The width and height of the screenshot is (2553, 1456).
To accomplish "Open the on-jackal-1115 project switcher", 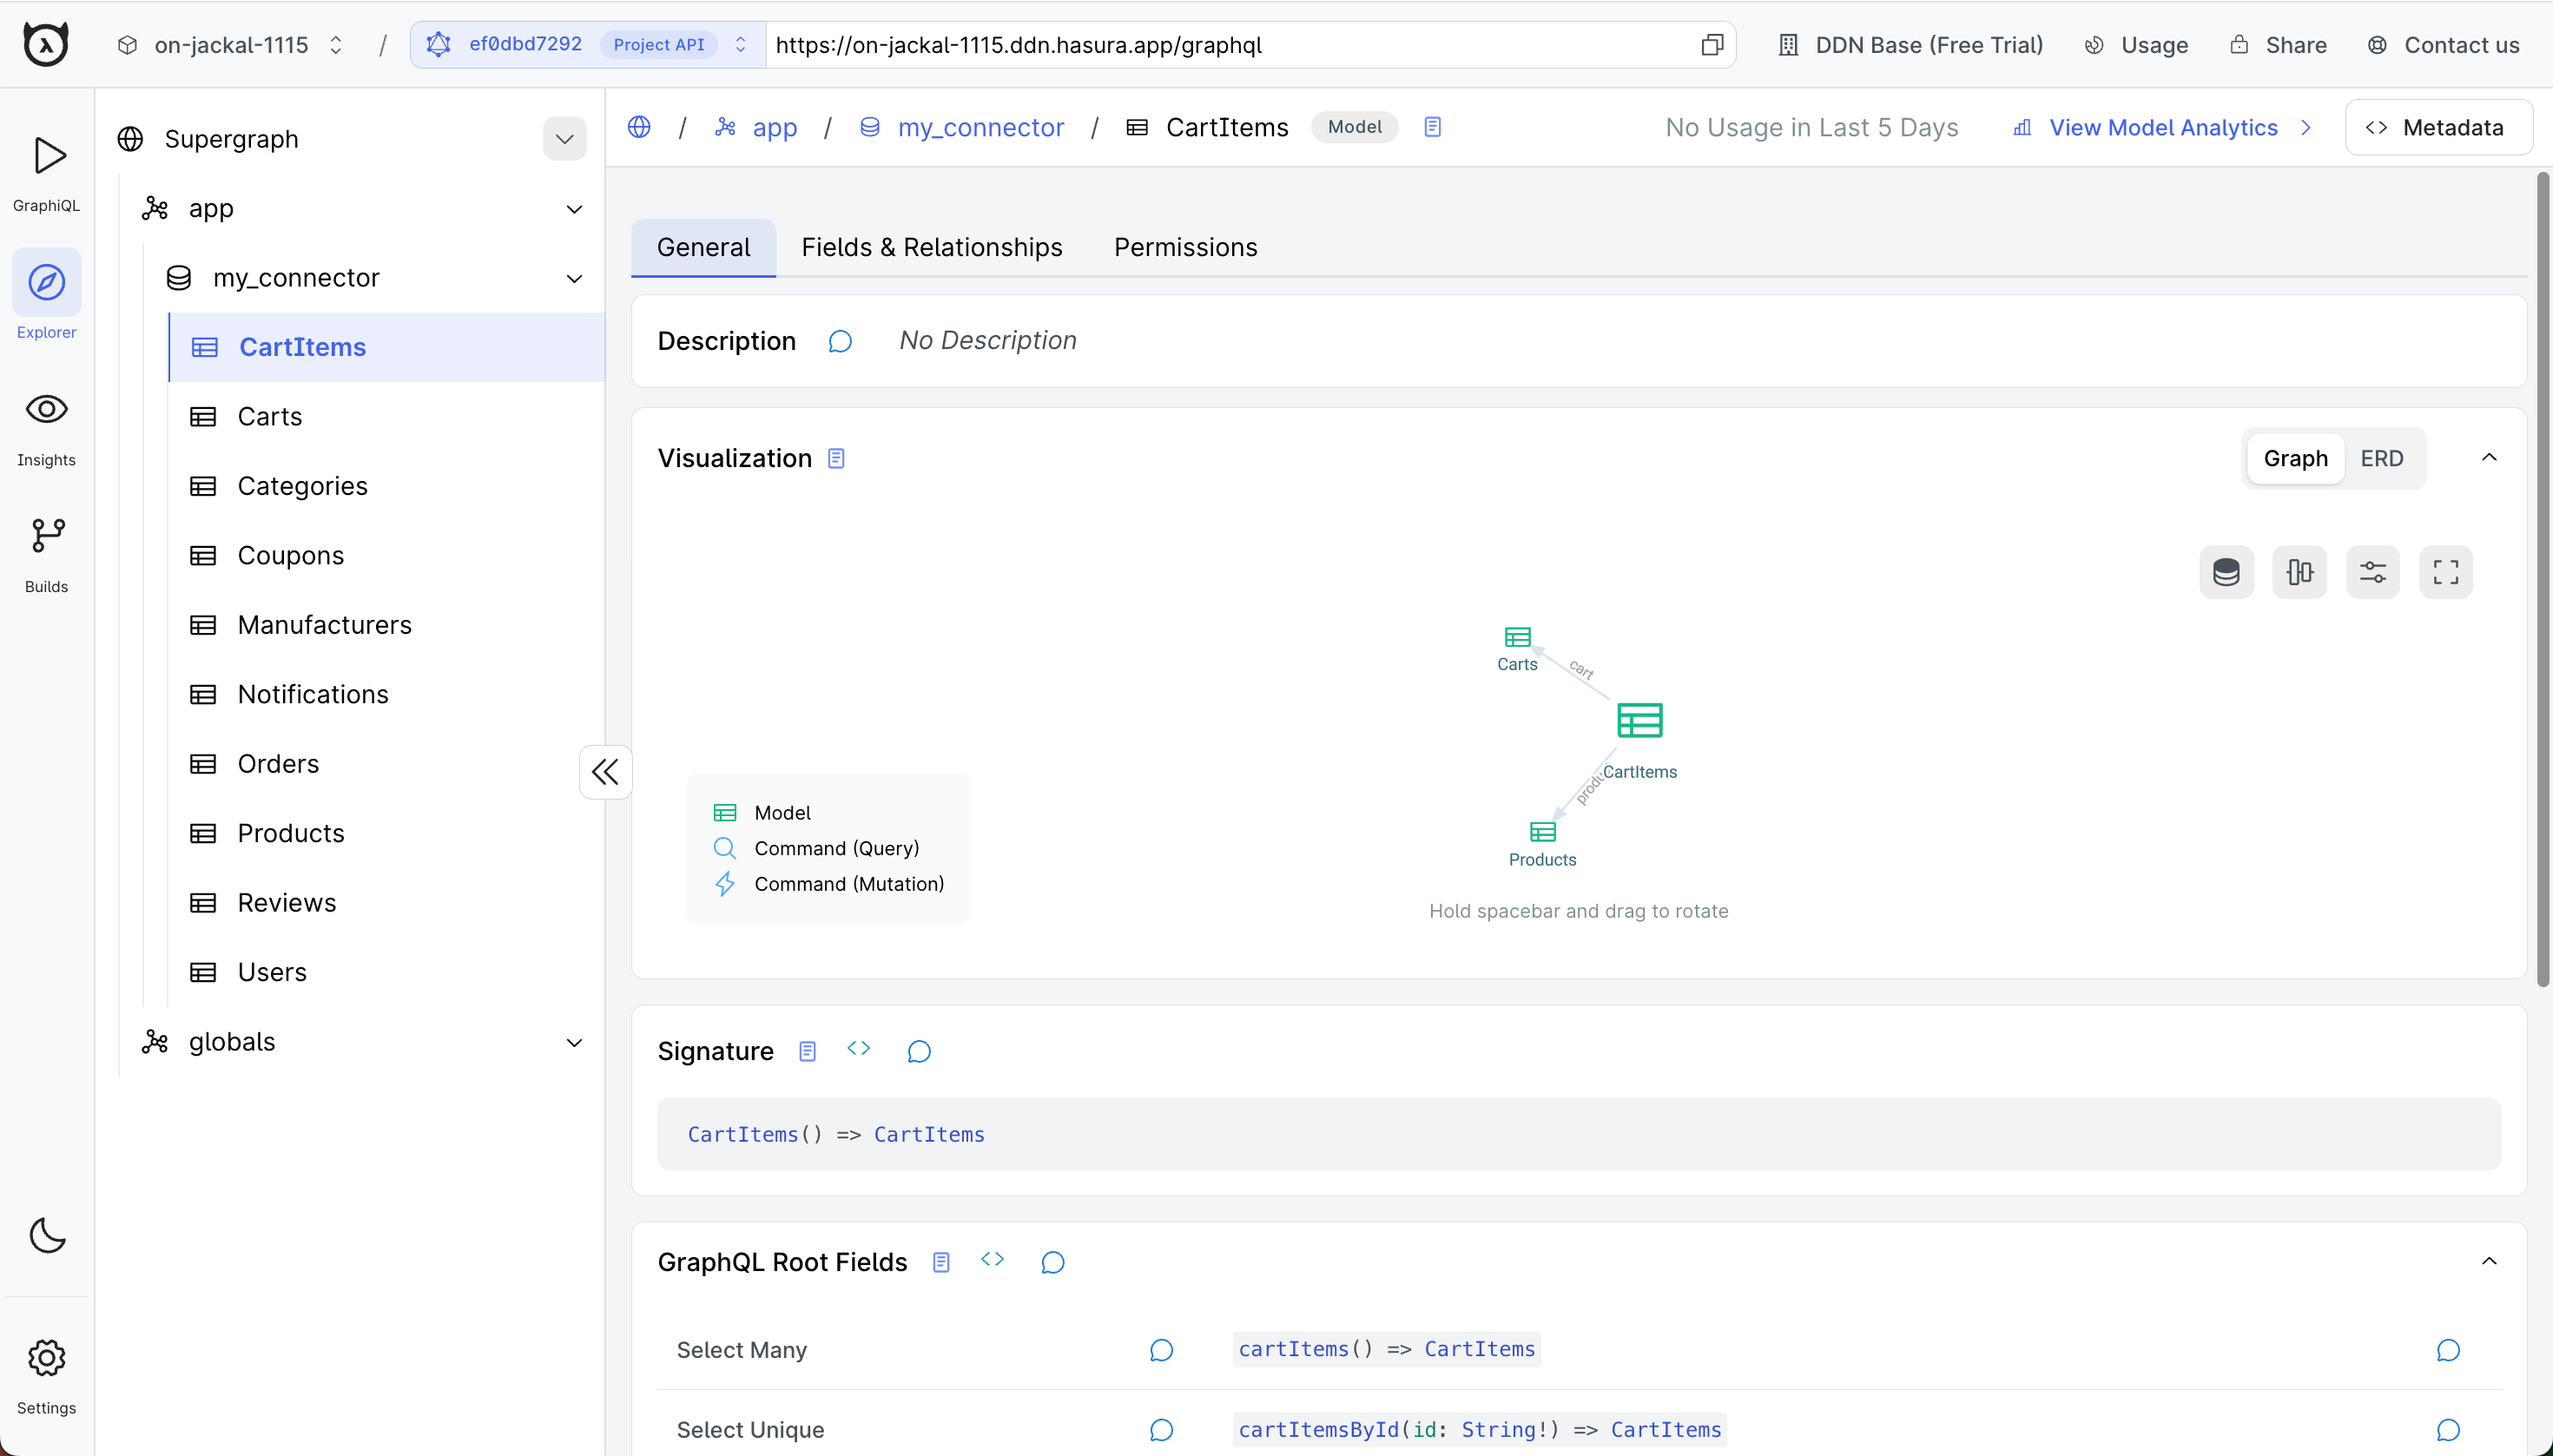I will 231,45.
